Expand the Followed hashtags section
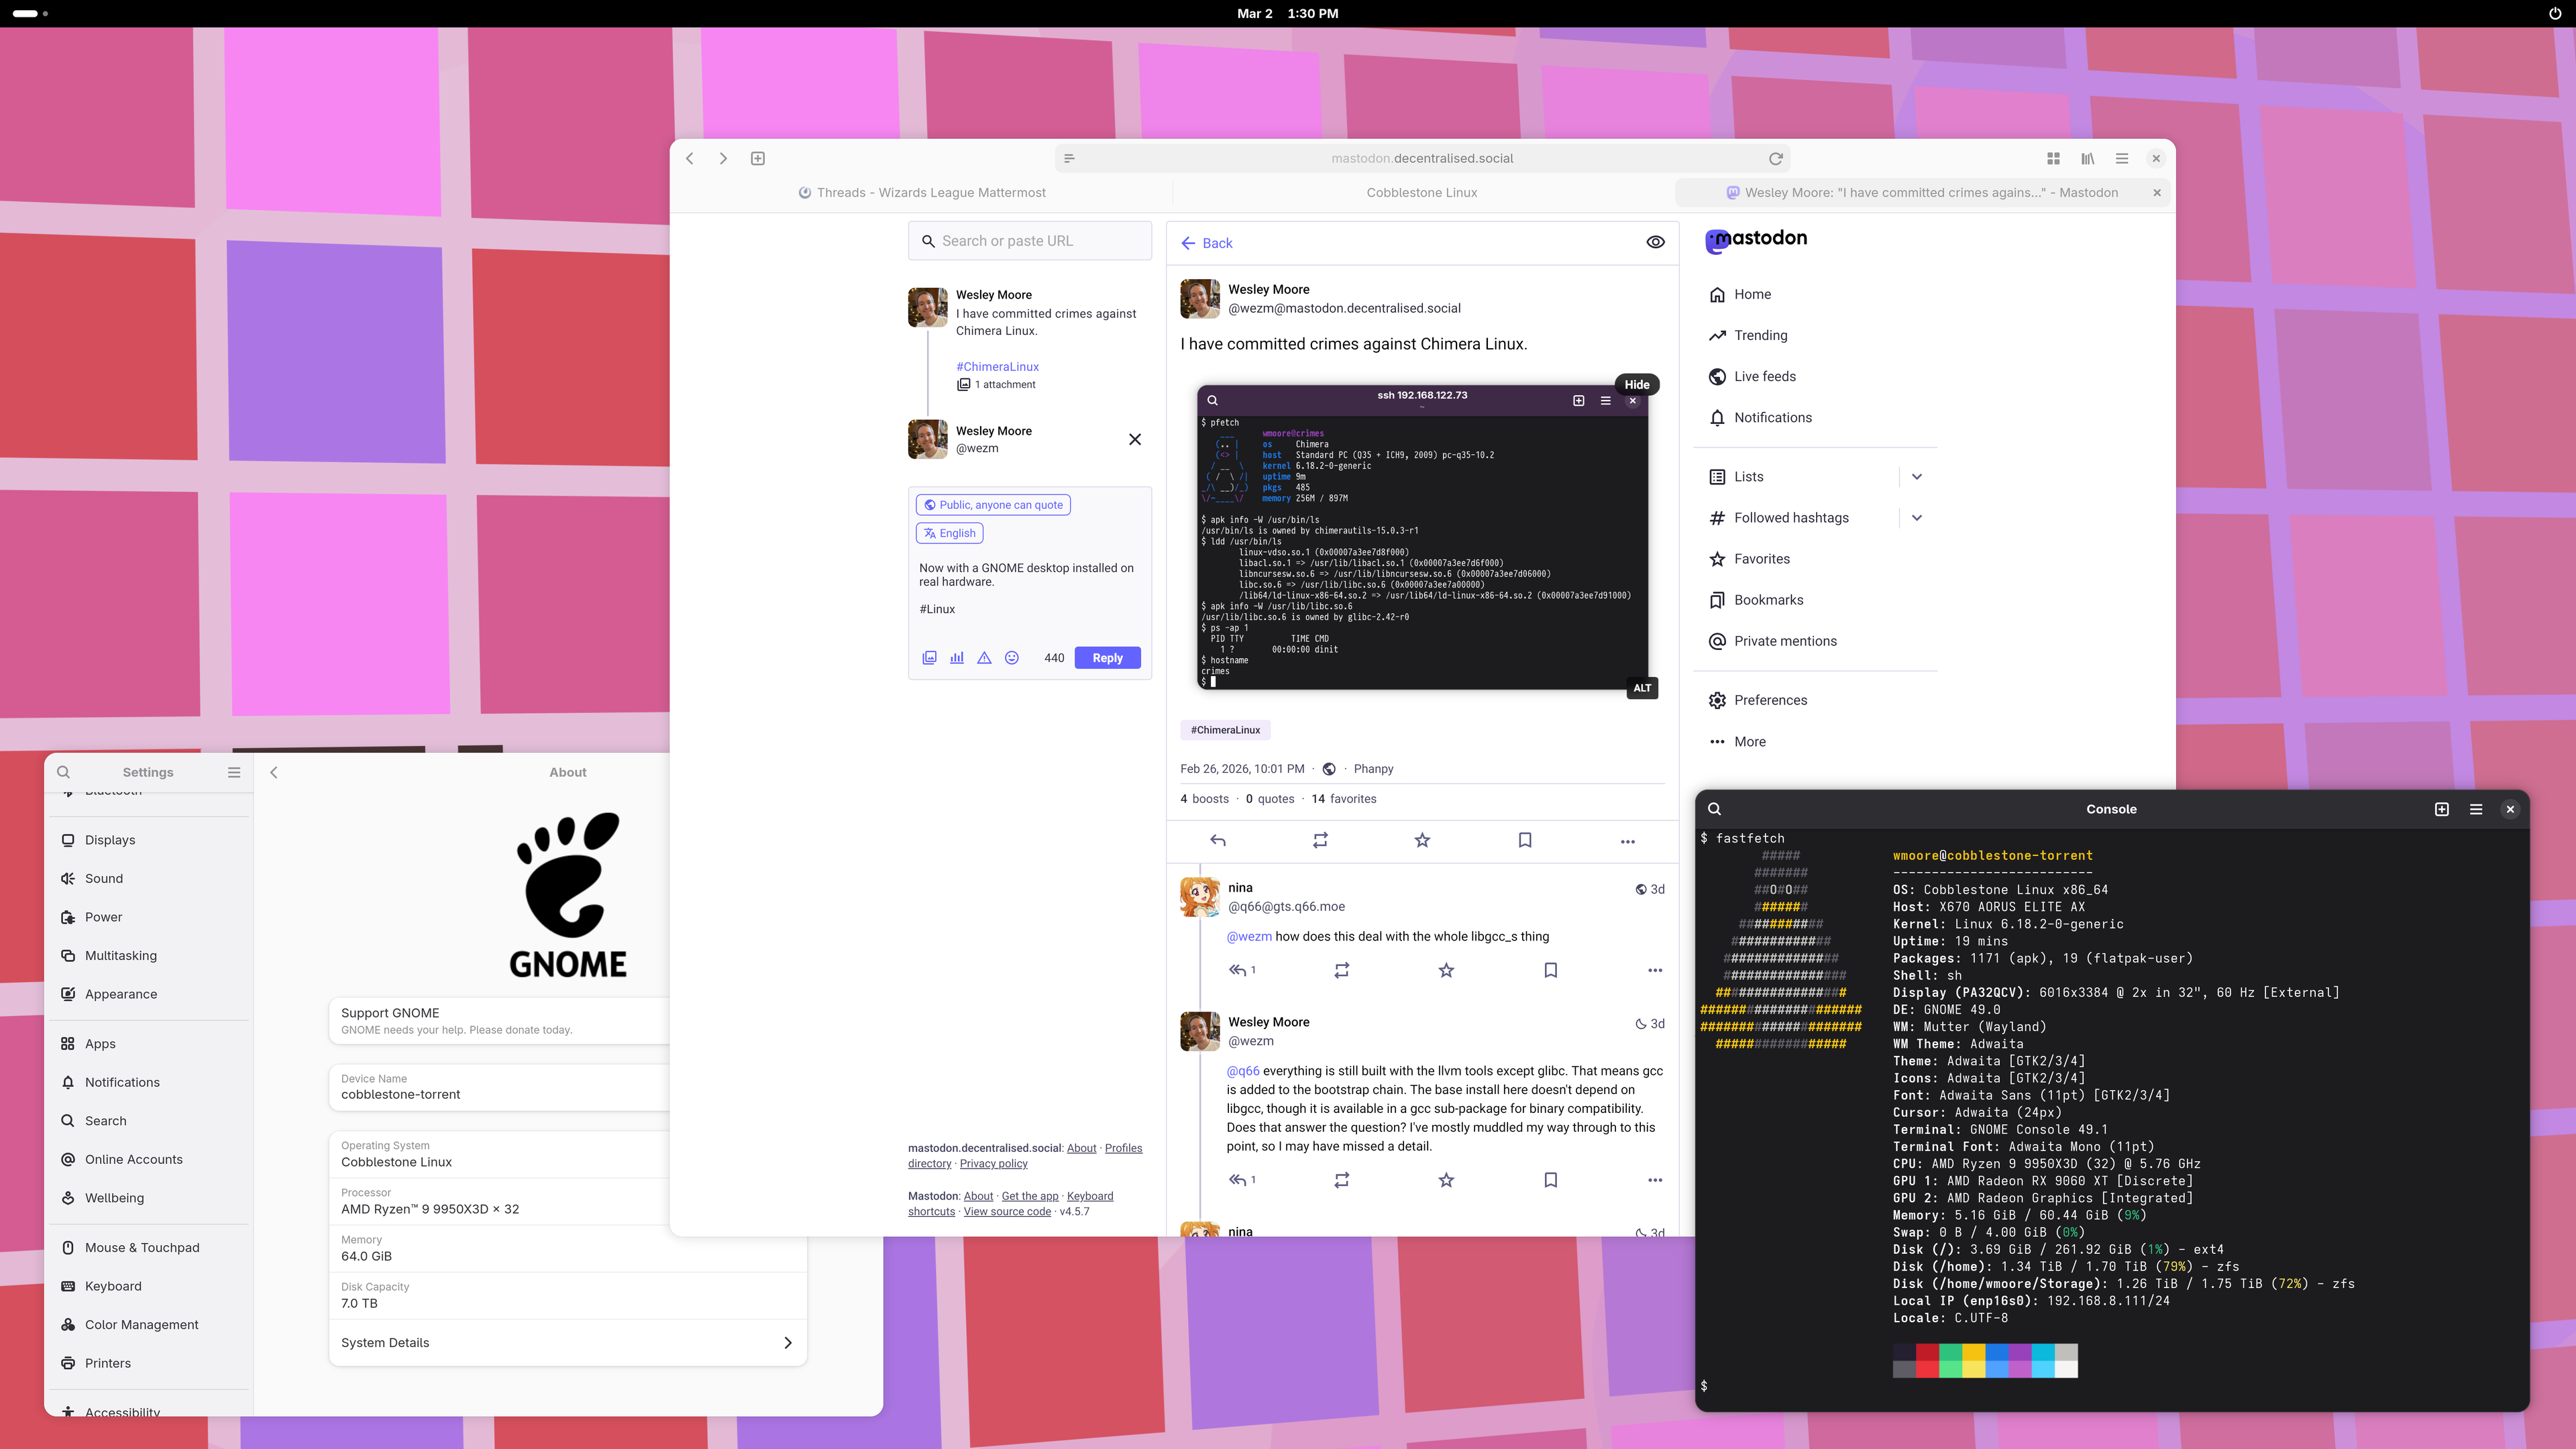 [x=1916, y=518]
